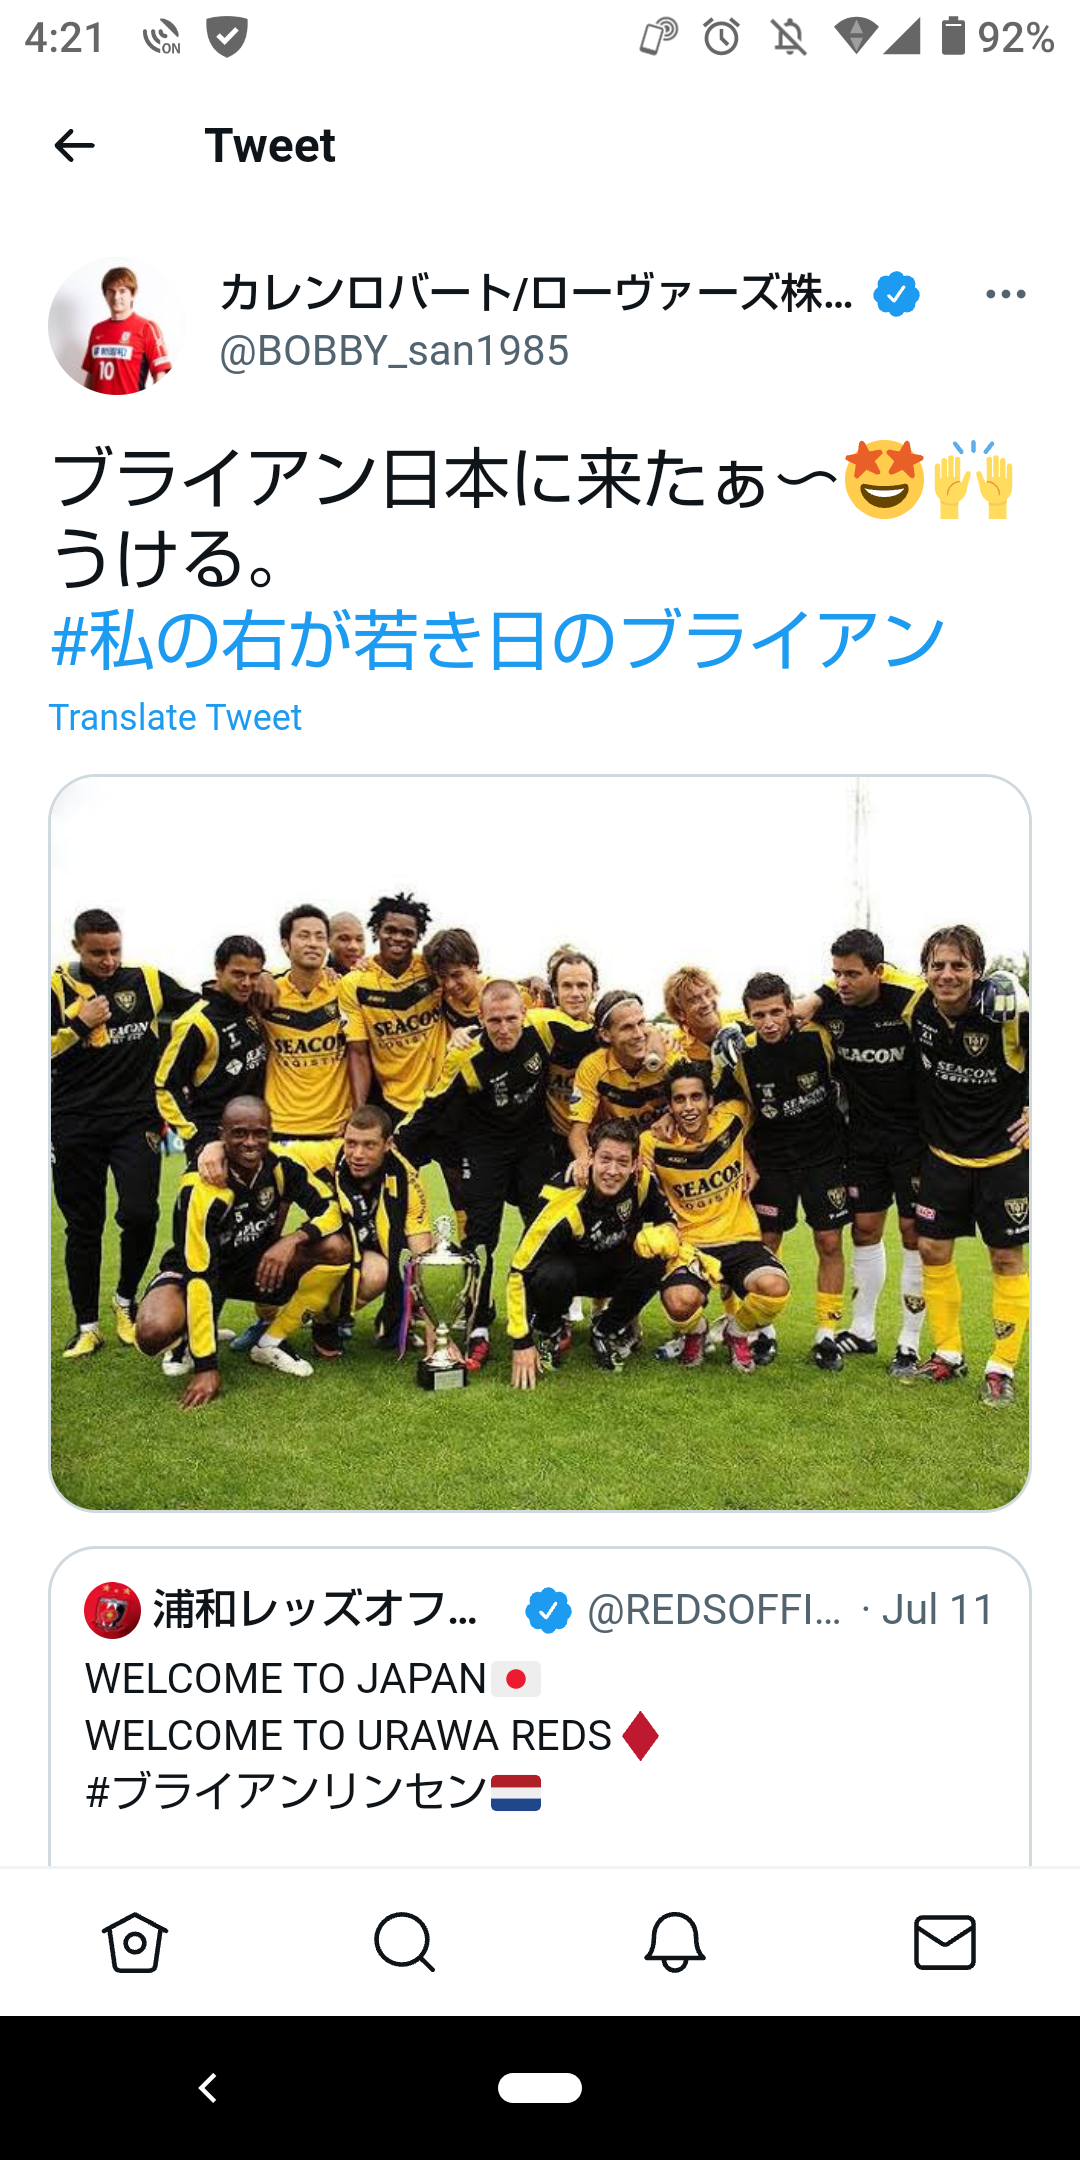Open the Search tab magnifier icon
This screenshot has height=2160, width=1080.
pos(404,1942)
